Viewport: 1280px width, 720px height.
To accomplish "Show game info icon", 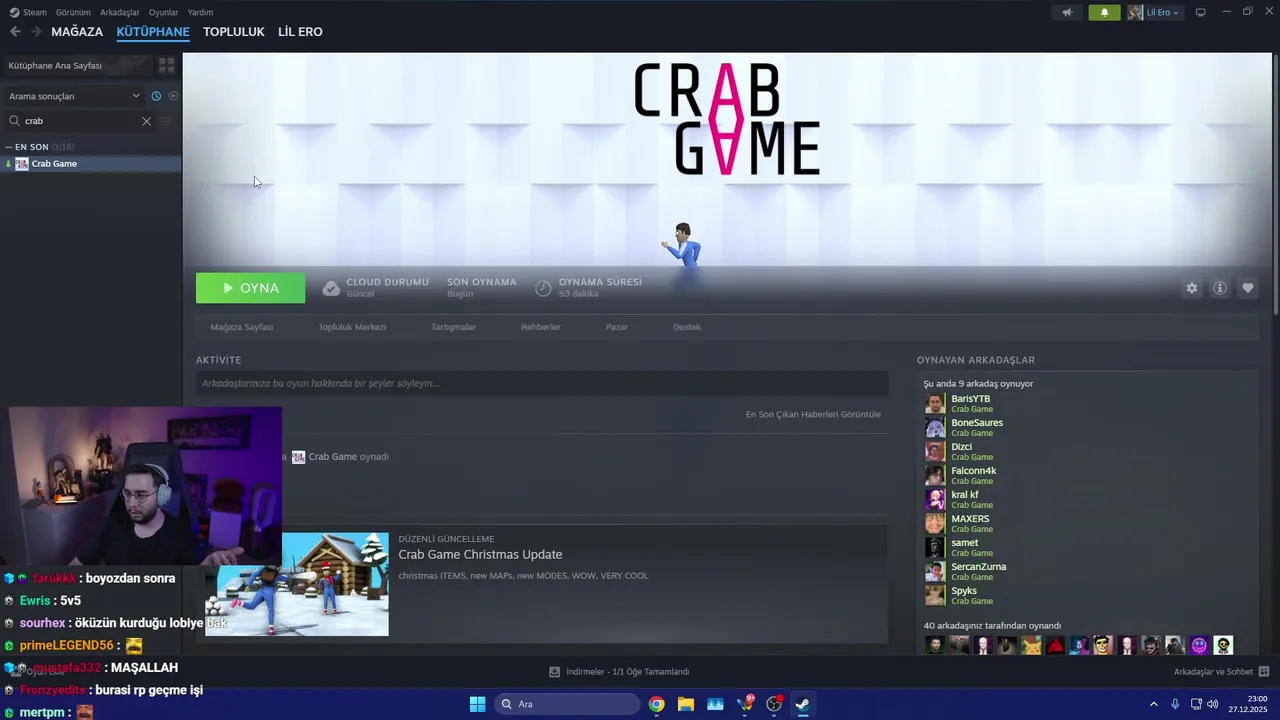I will click(x=1220, y=288).
